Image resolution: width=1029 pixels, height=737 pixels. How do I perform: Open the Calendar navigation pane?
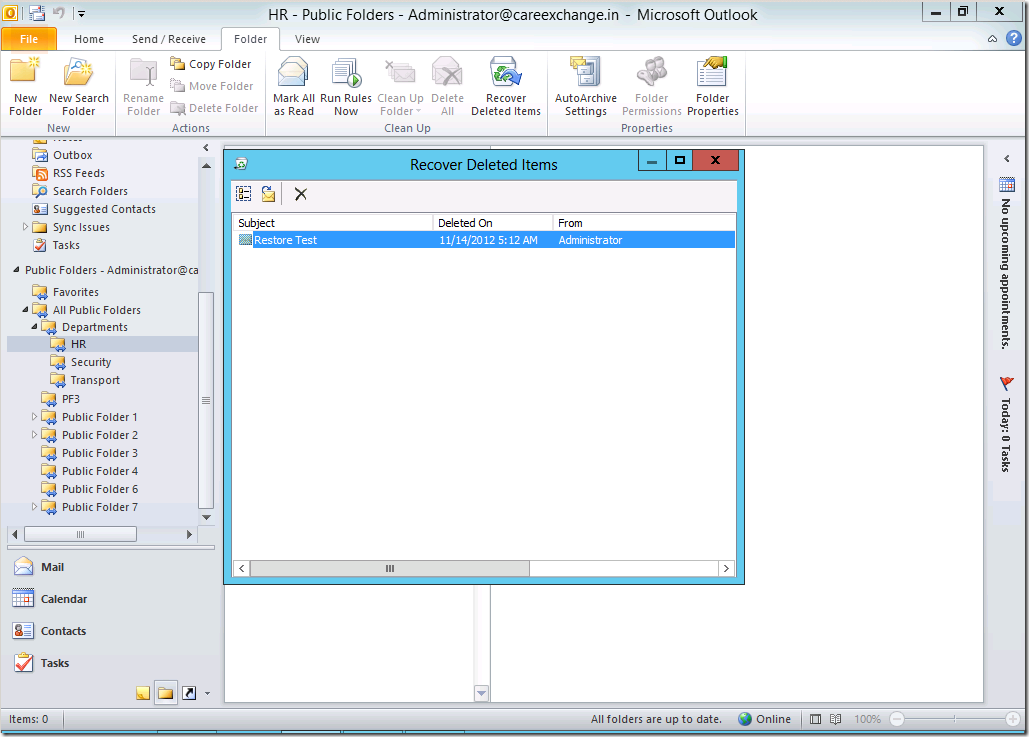(111, 599)
